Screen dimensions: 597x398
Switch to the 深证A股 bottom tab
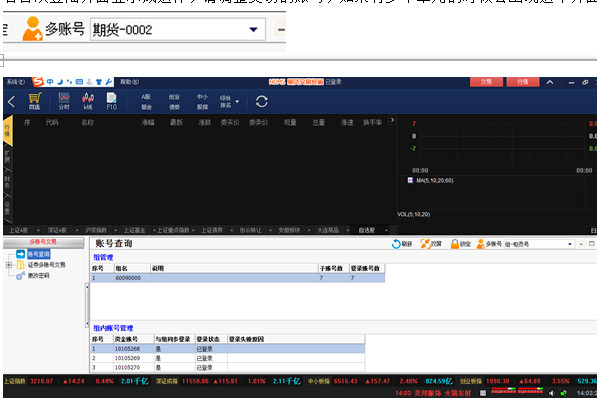57,230
